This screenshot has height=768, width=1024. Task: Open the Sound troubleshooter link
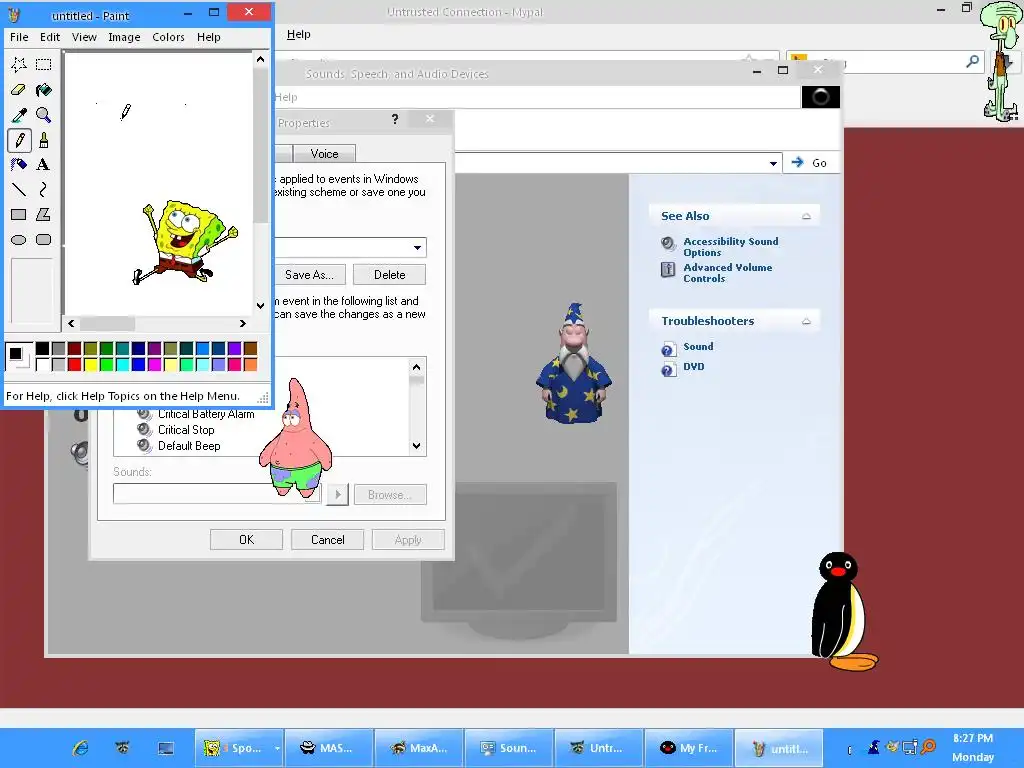click(x=698, y=347)
